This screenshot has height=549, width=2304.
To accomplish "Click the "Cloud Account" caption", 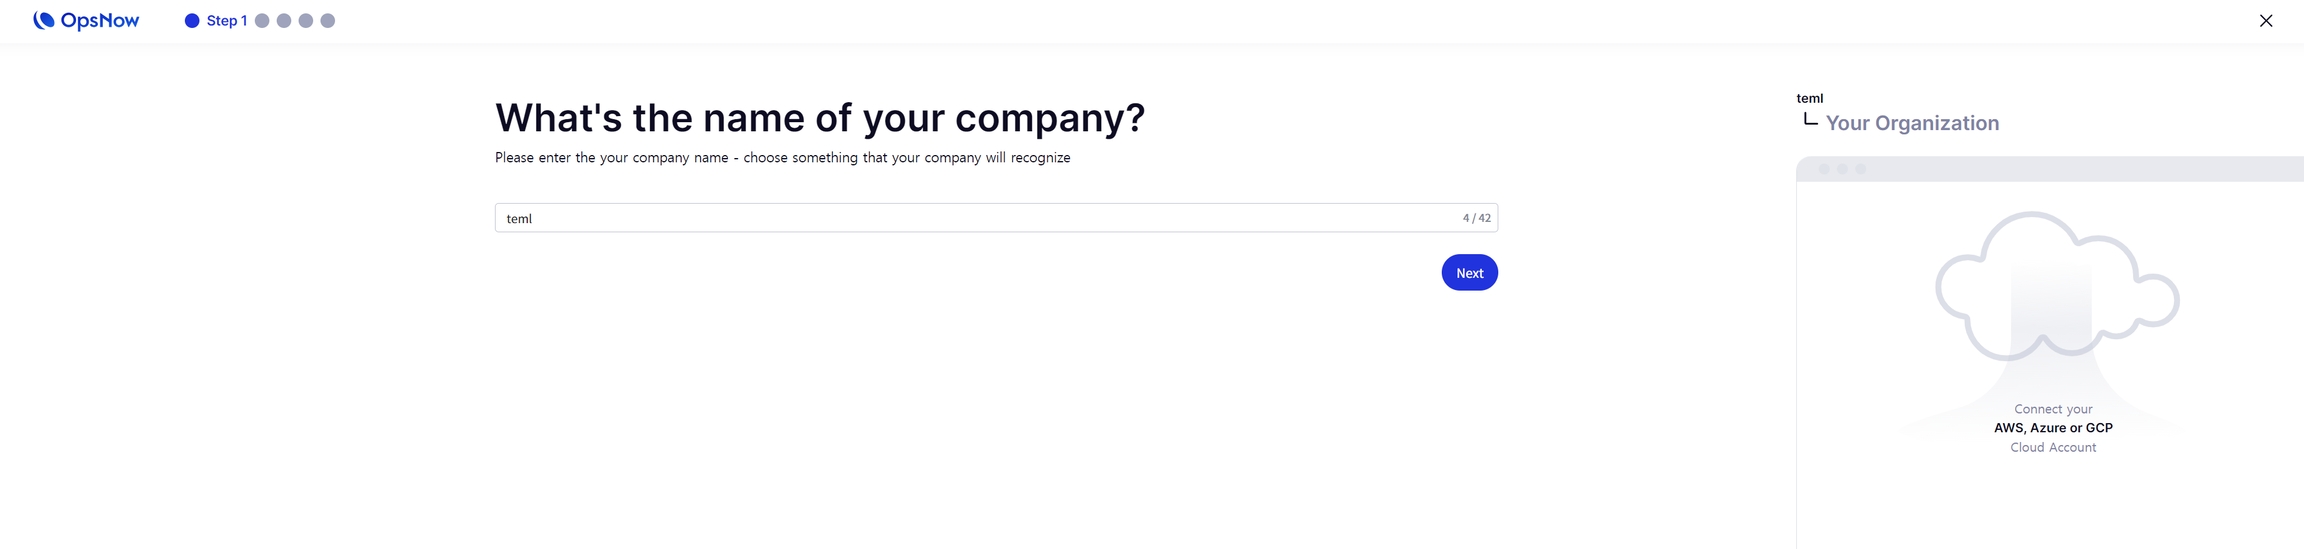I will pos(2053,448).
